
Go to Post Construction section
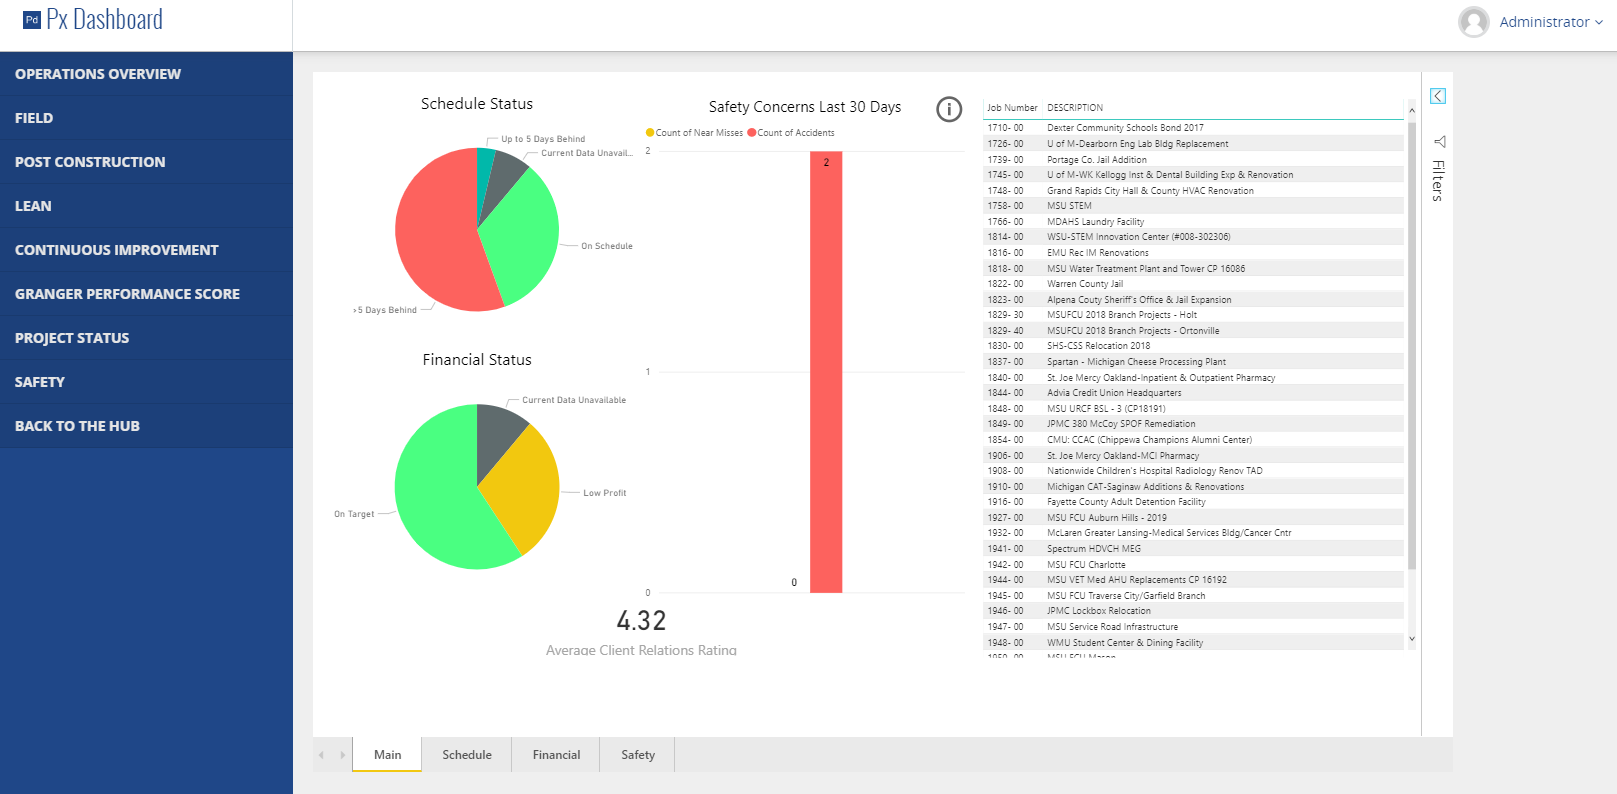[x=146, y=162]
